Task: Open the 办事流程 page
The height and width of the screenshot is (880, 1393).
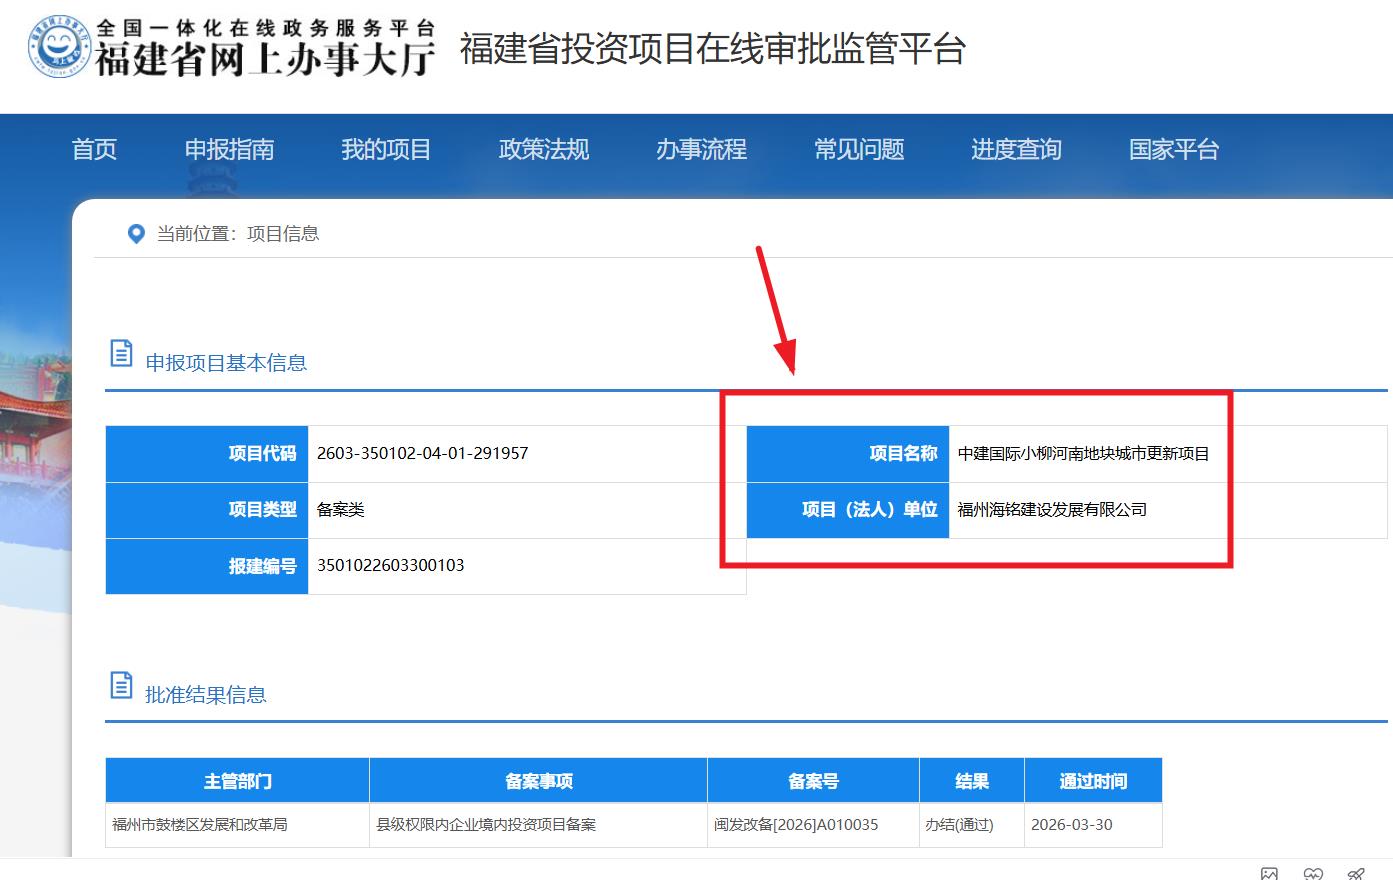Action: coord(701,150)
